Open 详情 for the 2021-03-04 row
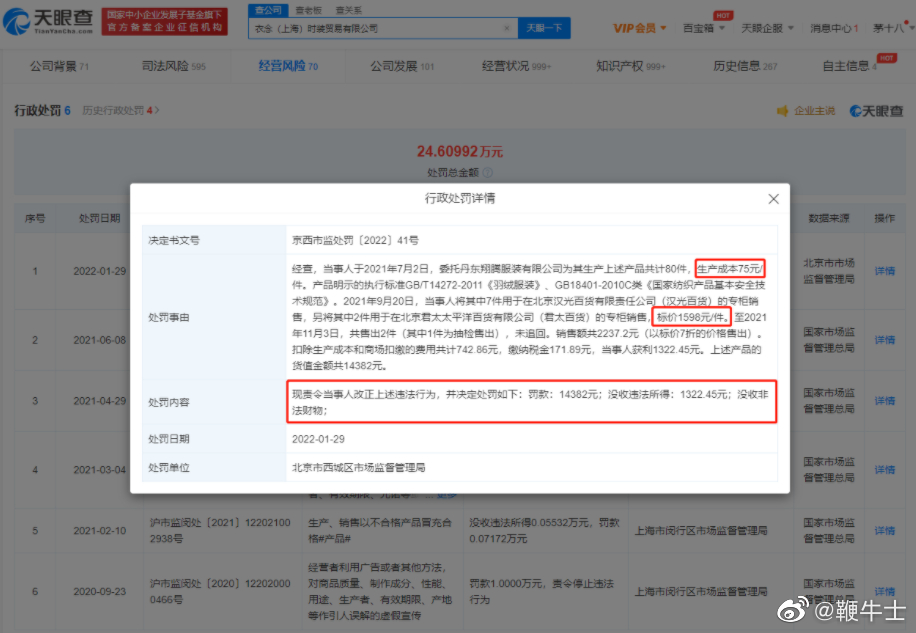 884,469
